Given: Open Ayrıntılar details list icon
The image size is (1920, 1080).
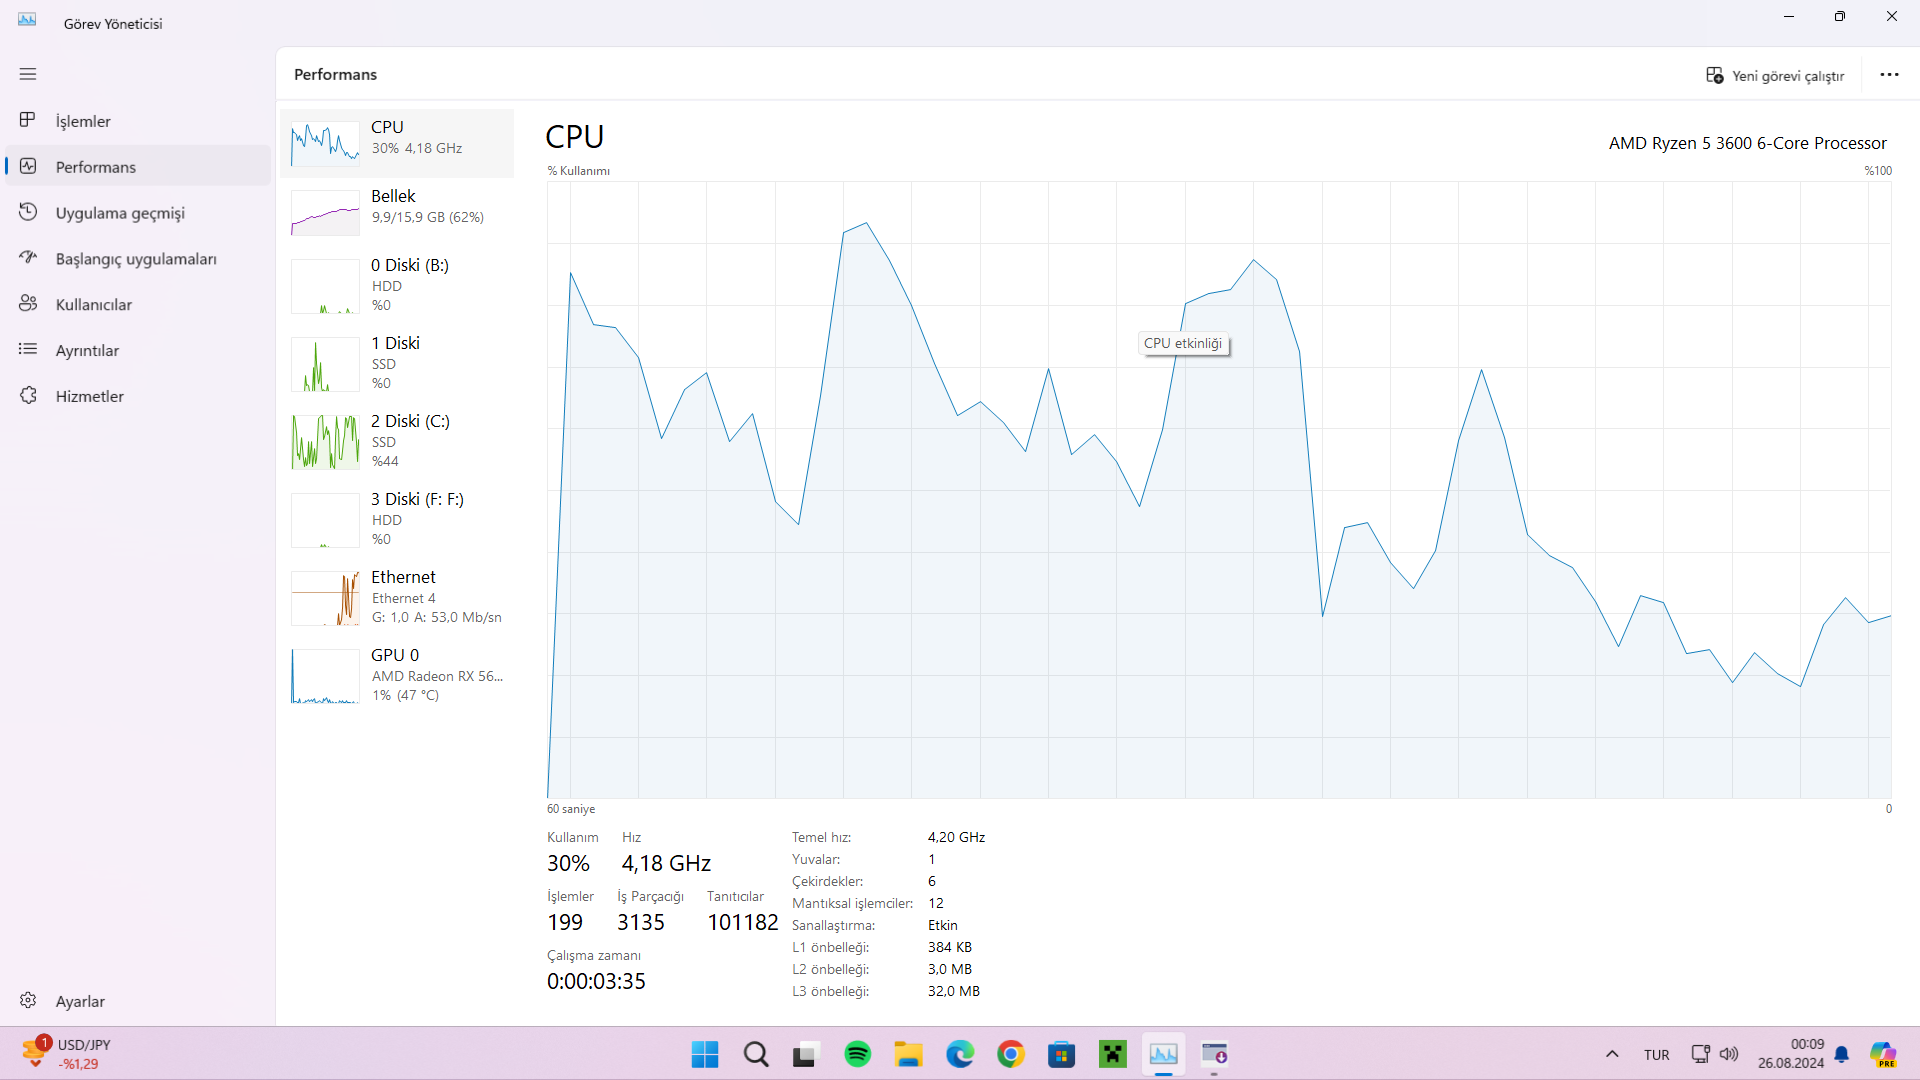Looking at the screenshot, I should point(28,350).
